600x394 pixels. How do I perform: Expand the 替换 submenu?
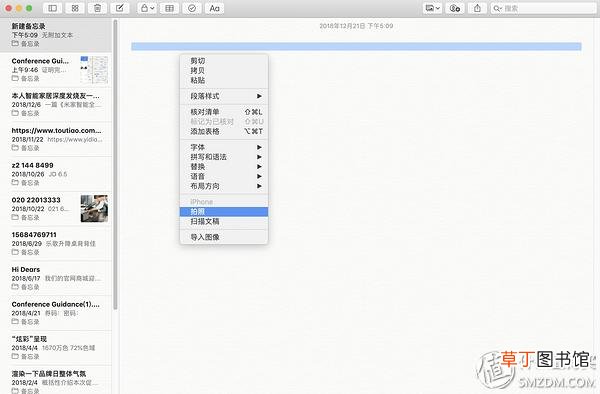(x=224, y=166)
